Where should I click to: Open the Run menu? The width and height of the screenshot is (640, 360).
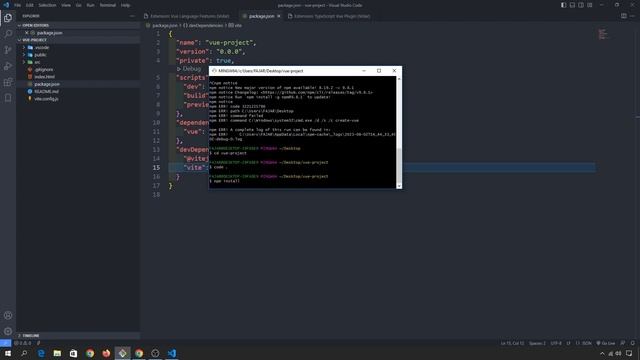pyautogui.click(x=91, y=5)
